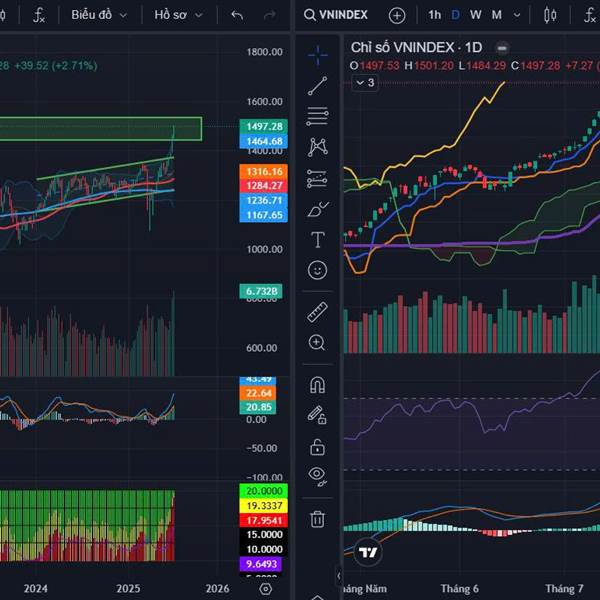Click the 1800.00 price axis level

click(264, 52)
